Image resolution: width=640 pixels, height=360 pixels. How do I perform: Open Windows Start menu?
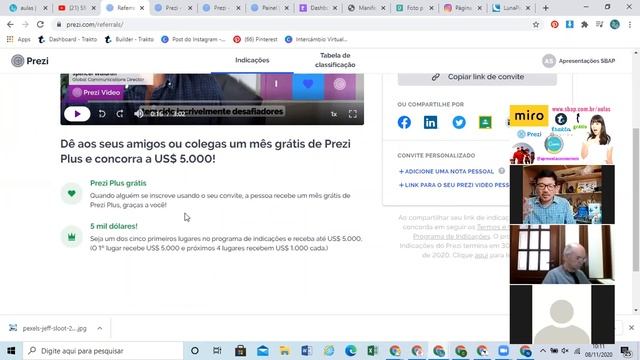(11, 351)
